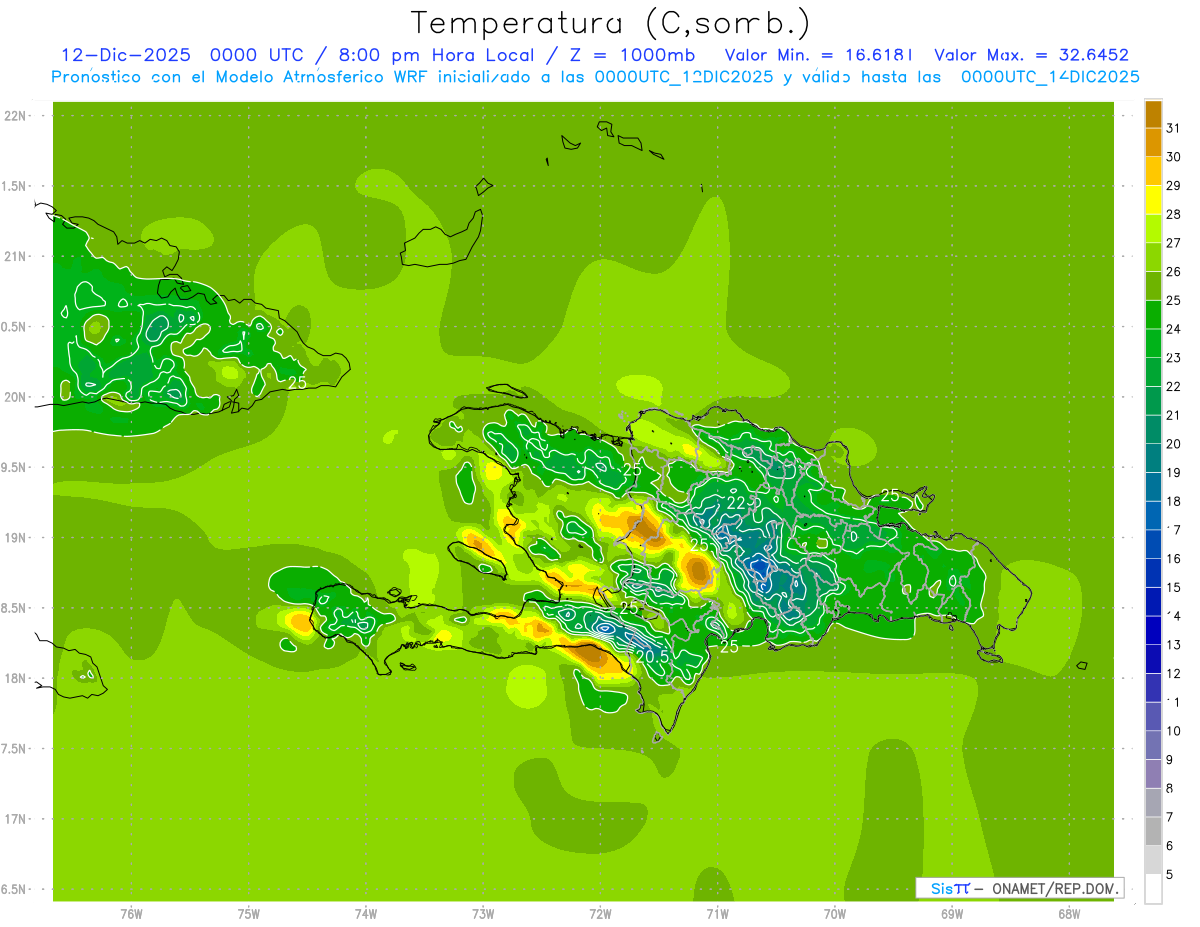
Task: Click the colorbar label "20"
Action: point(1173,444)
